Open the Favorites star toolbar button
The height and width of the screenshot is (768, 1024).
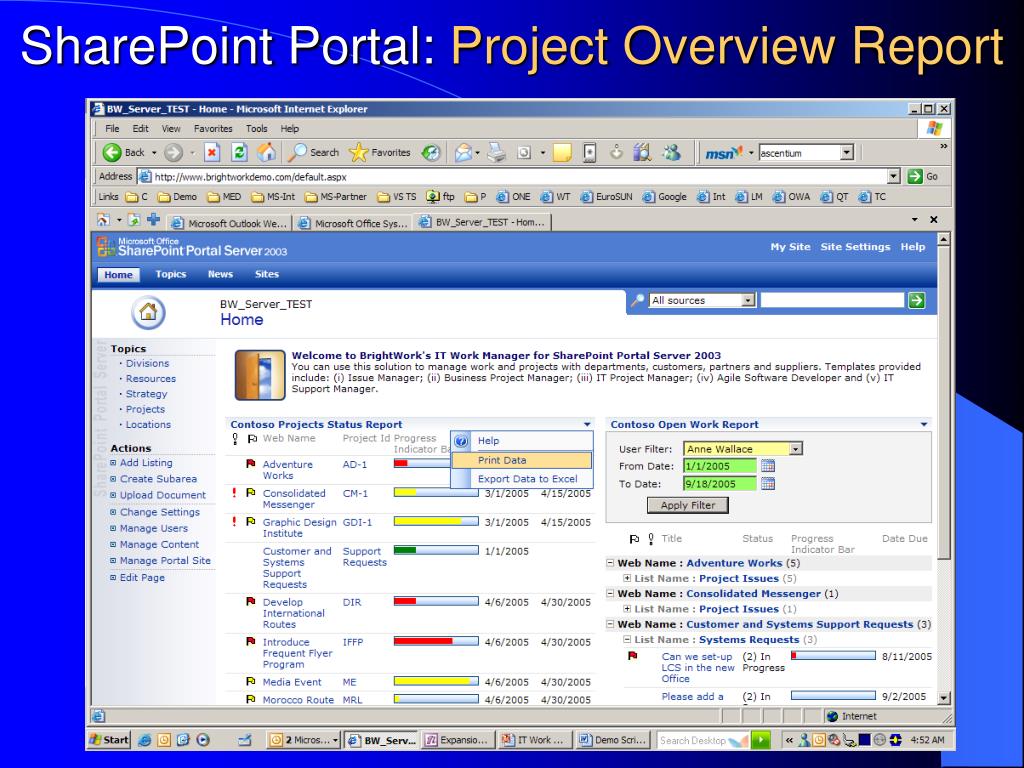click(380, 153)
